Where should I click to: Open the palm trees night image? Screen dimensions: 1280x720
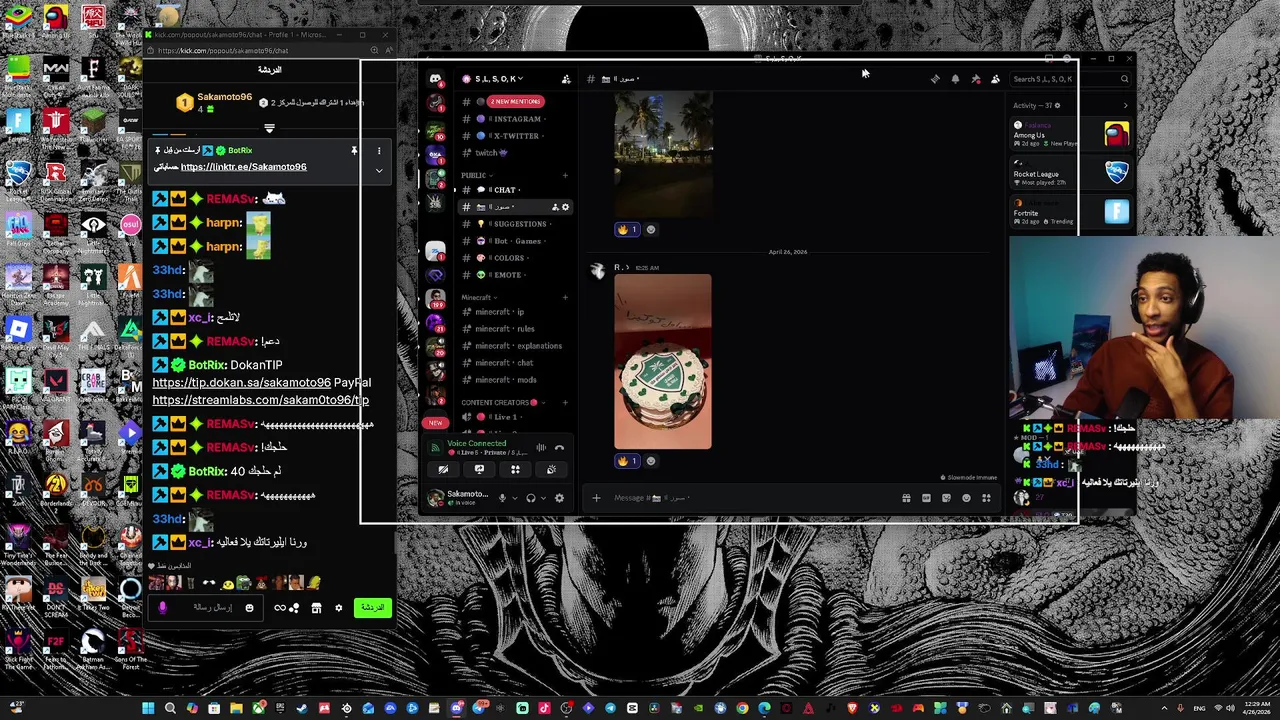[x=663, y=154]
